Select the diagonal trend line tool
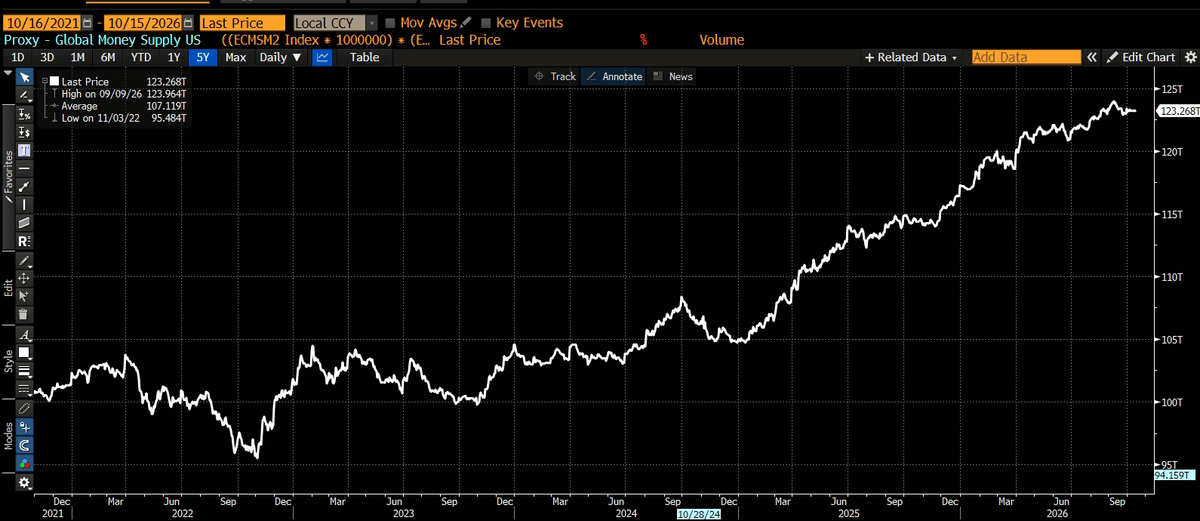1200x521 pixels. tap(25, 186)
